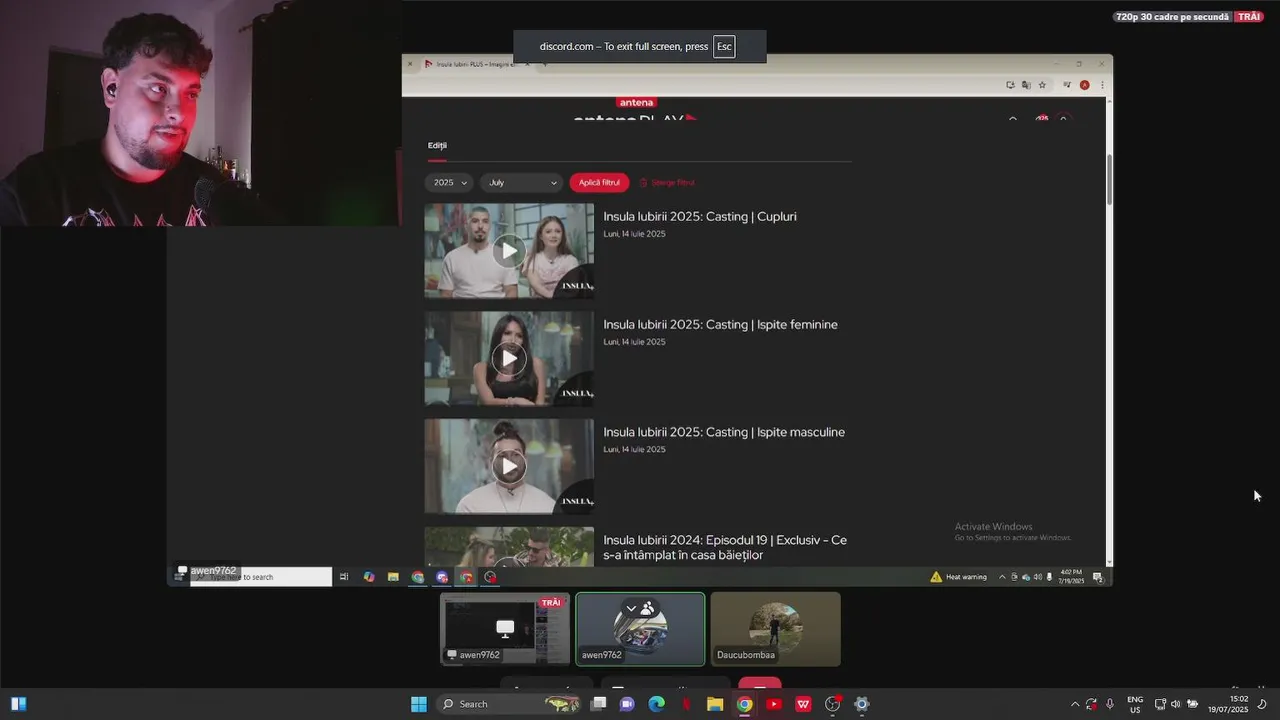Open the 2025 year filter dropdown
This screenshot has width=1280, height=720.
(x=449, y=183)
